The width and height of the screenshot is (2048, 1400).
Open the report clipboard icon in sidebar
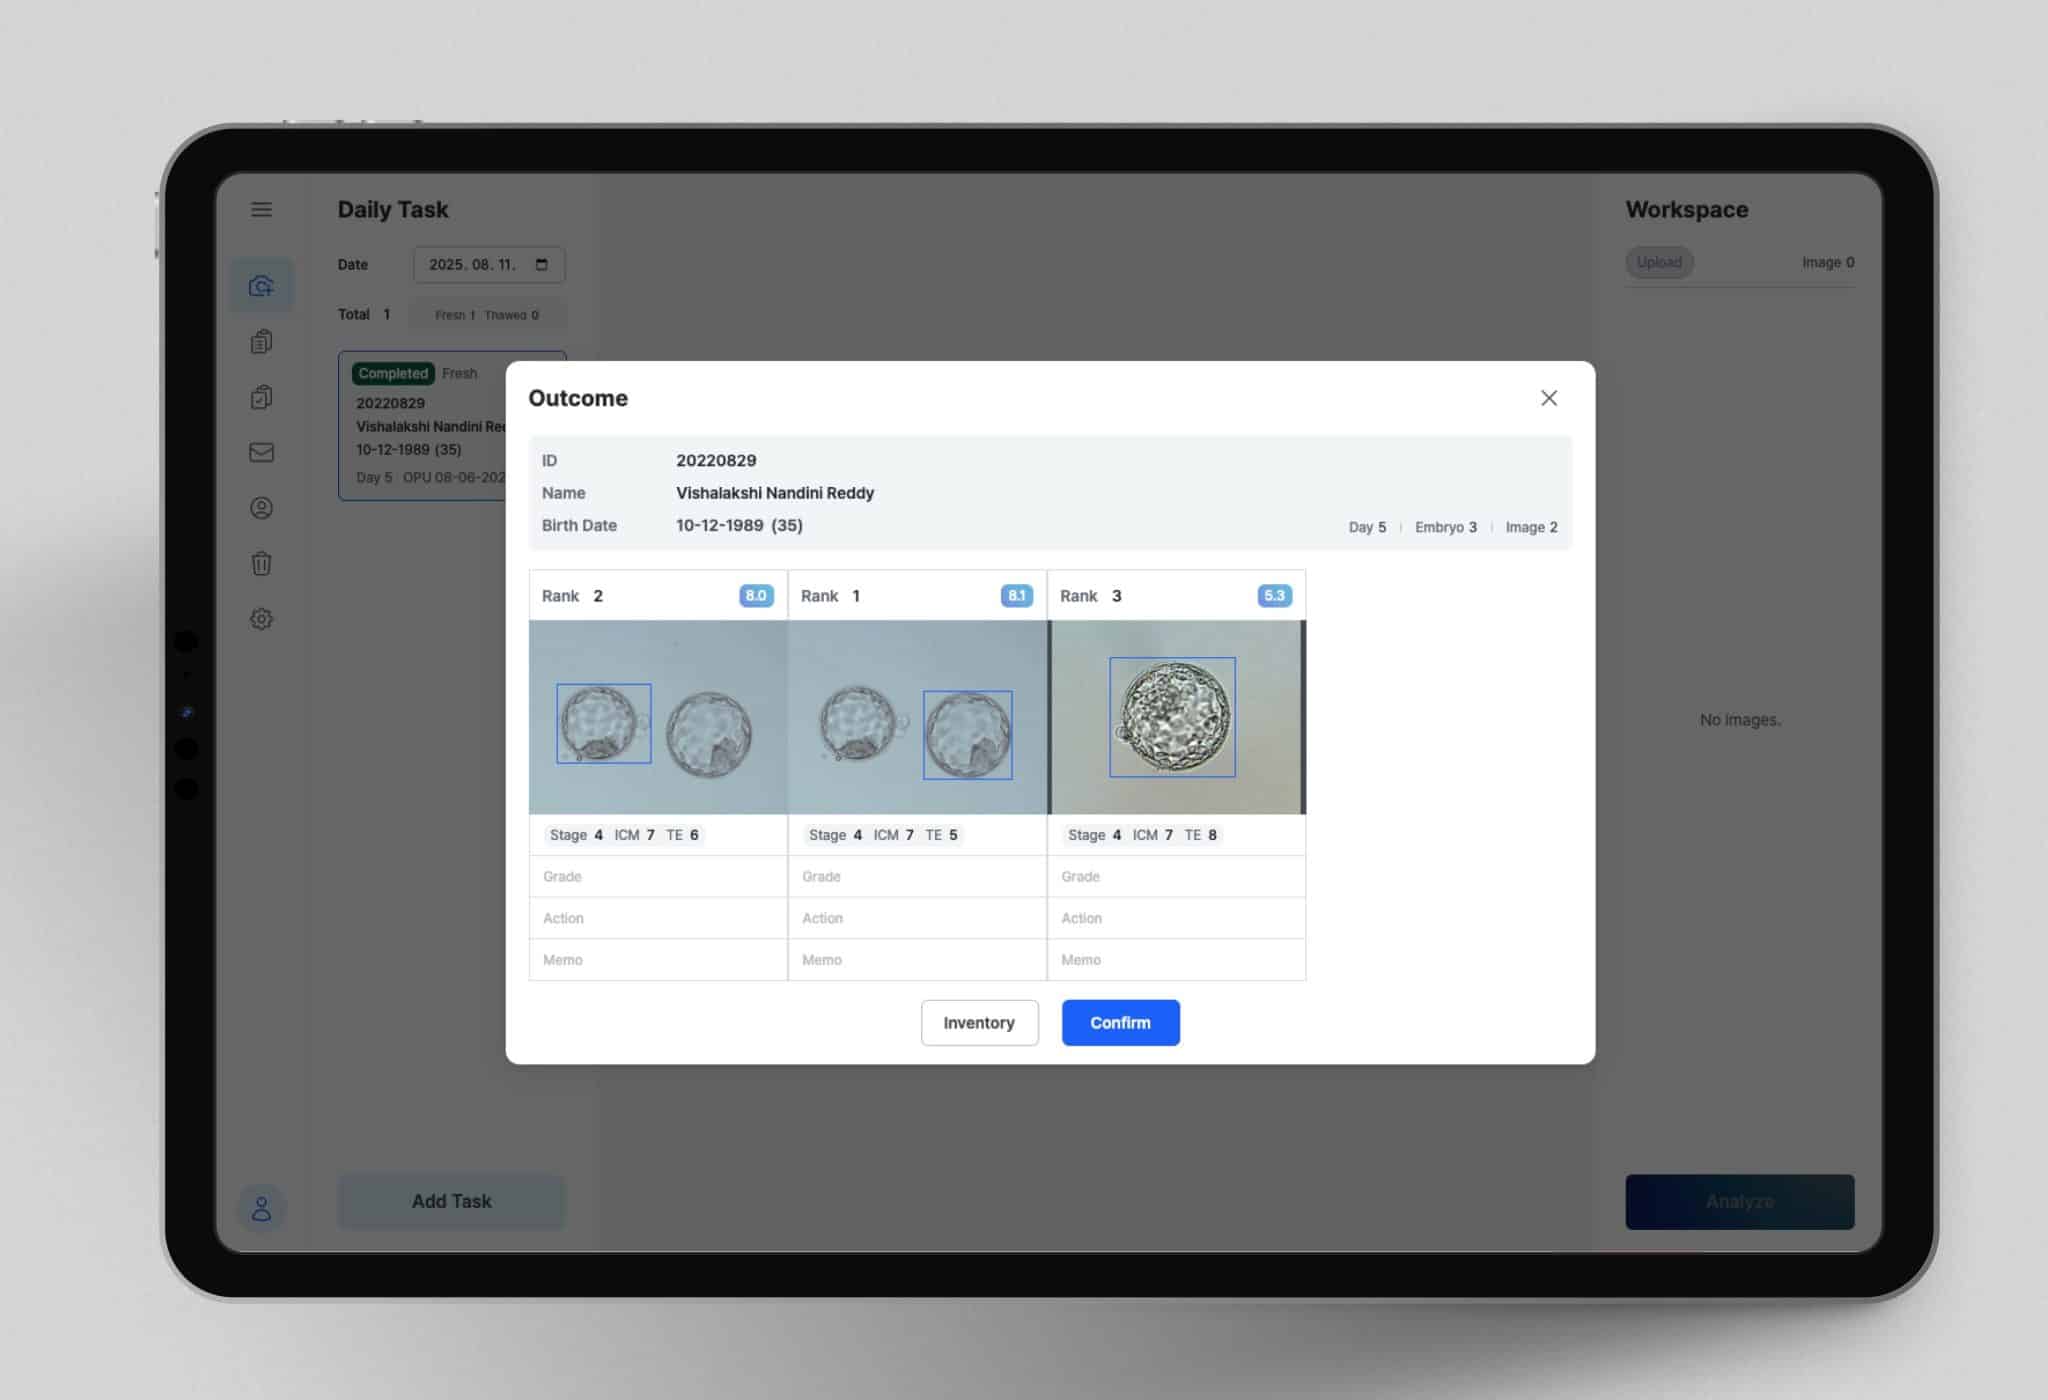click(261, 341)
